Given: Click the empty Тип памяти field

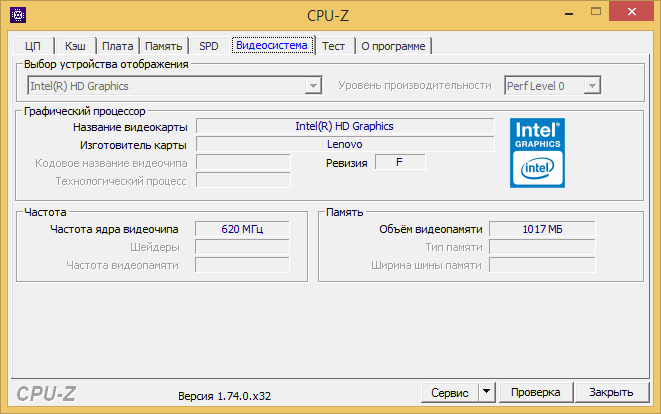Looking at the screenshot, I should [x=542, y=247].
